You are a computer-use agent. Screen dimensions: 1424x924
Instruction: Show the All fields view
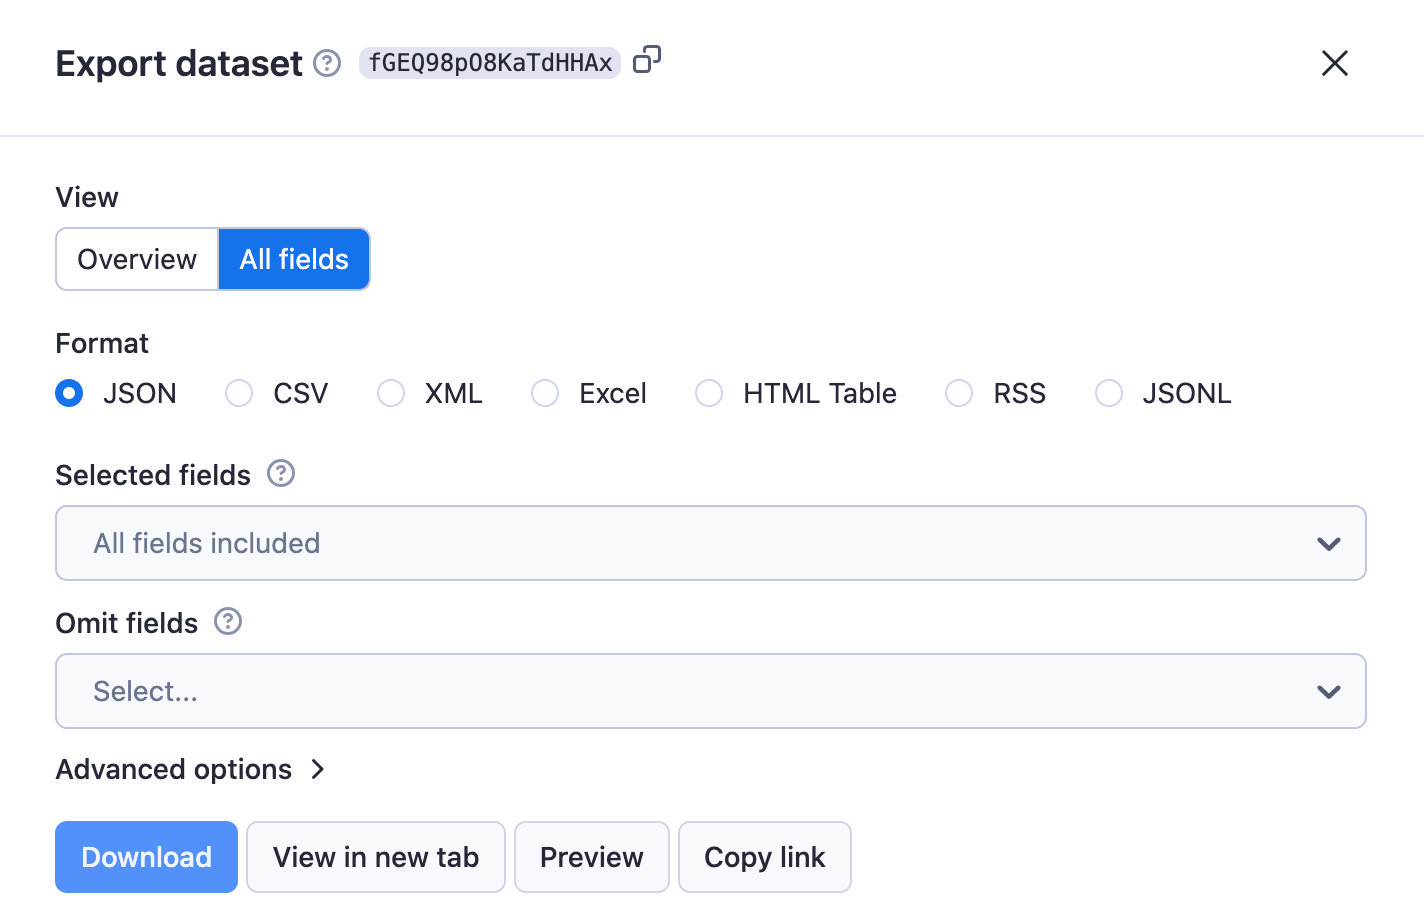click(293, 258)
